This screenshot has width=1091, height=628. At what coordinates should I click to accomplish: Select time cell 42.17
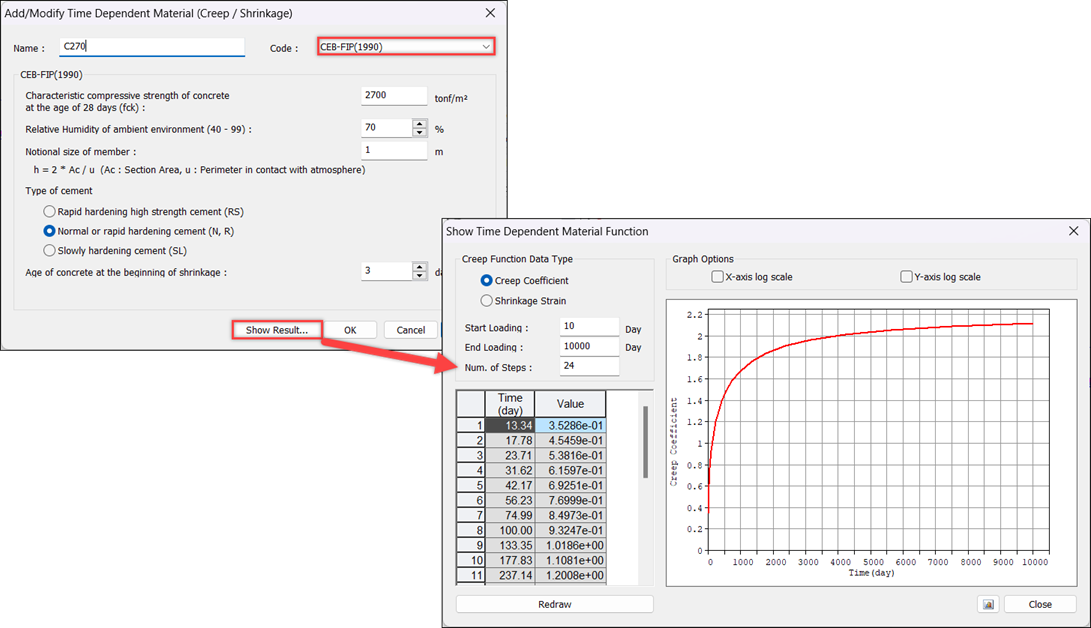tap(509, 485)
